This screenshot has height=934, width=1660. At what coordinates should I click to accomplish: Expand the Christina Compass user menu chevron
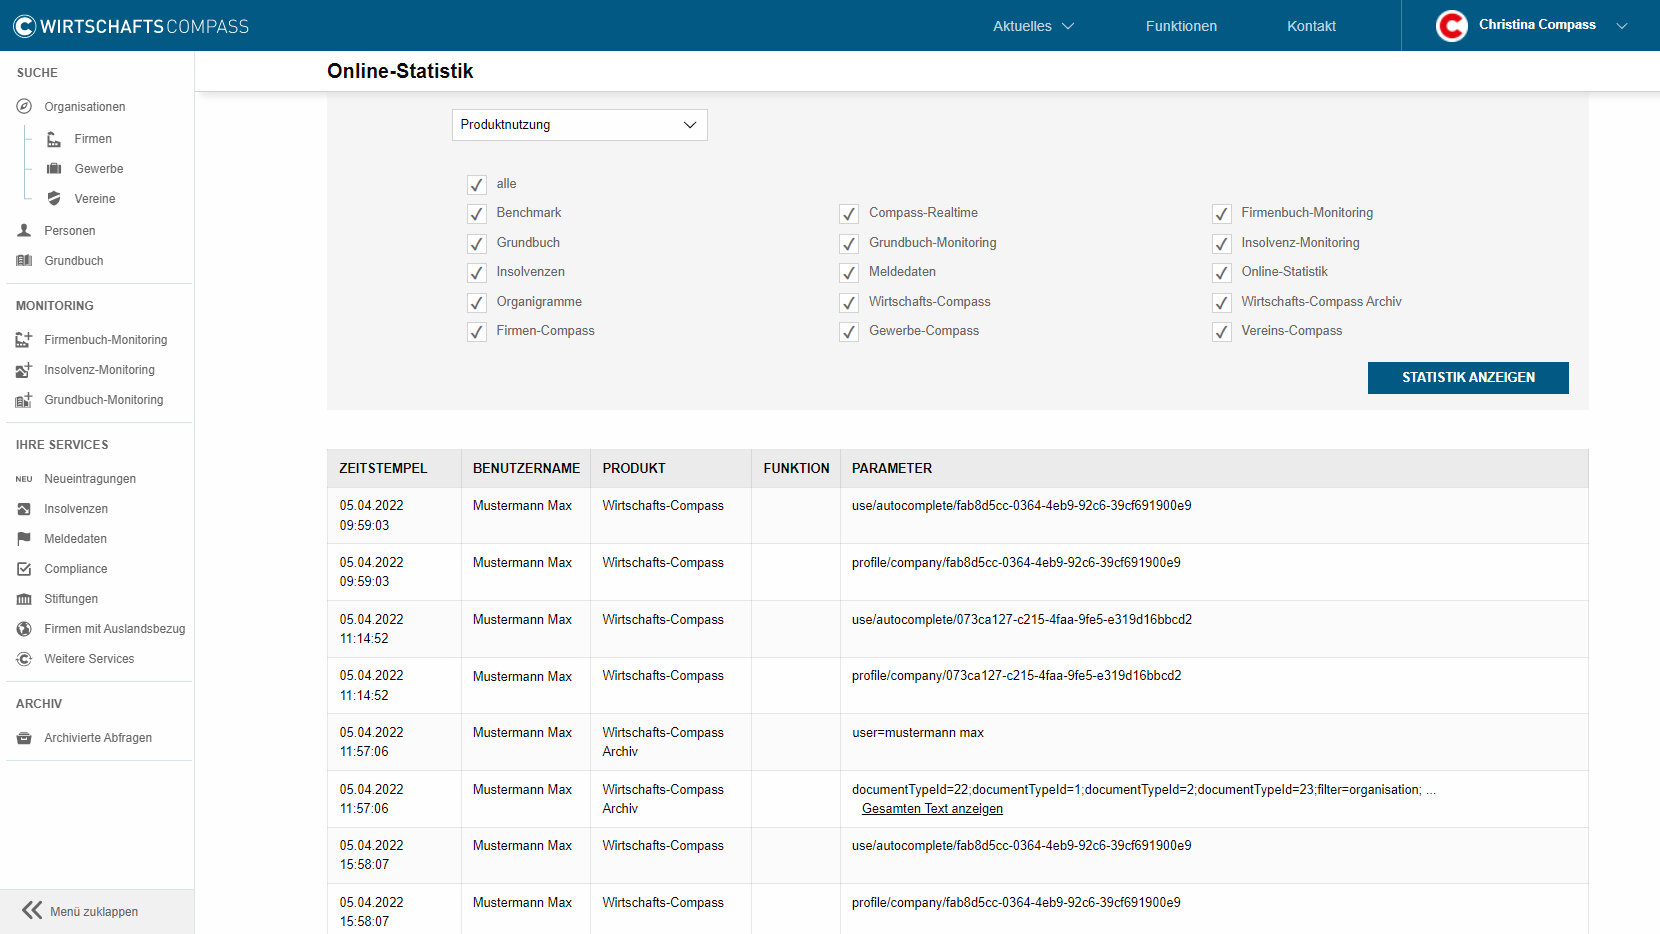point(1622,26)
